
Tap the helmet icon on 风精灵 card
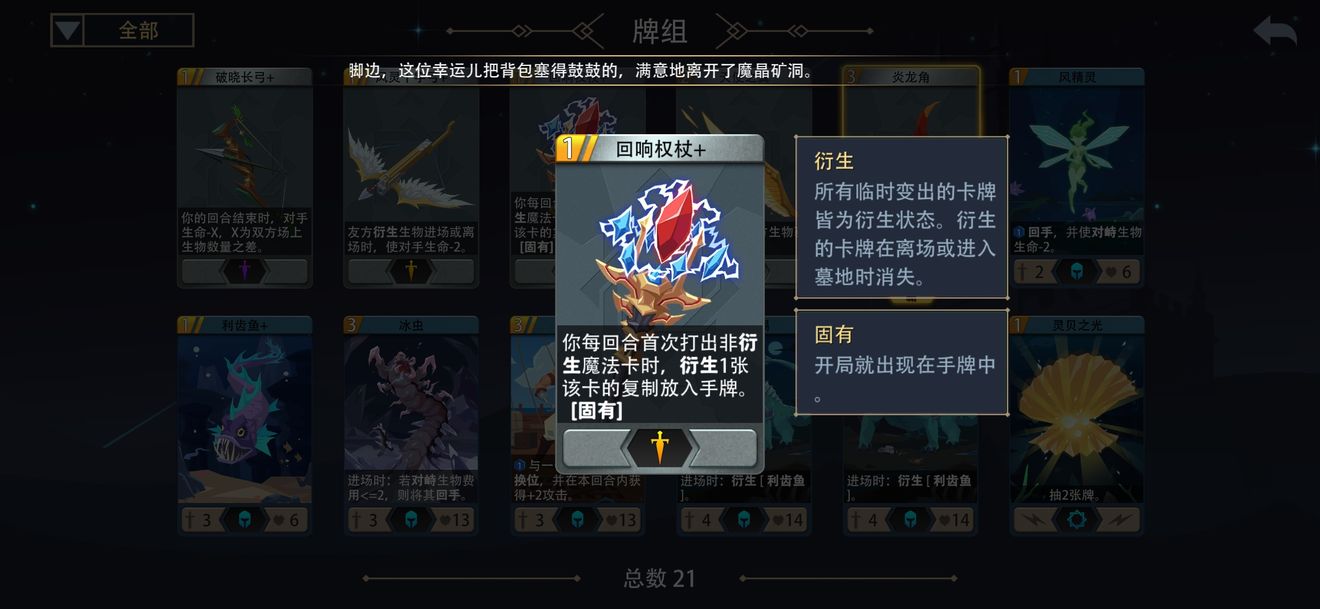click(1077, 271)
